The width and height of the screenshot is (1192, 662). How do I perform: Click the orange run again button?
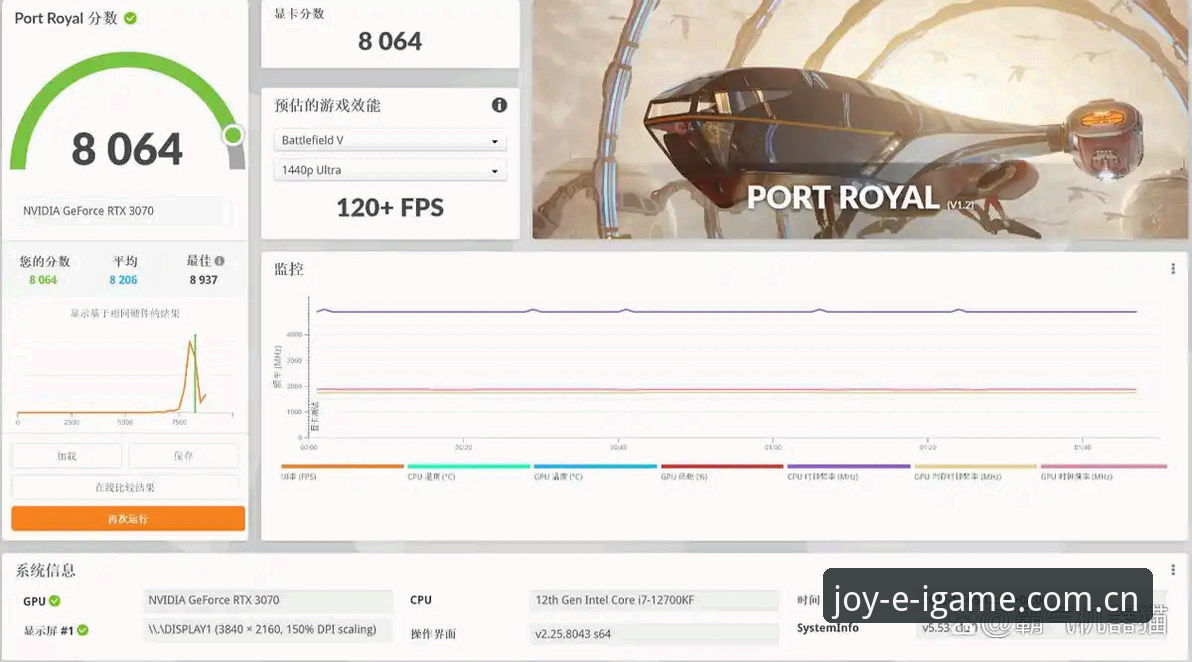click(128, 518)
